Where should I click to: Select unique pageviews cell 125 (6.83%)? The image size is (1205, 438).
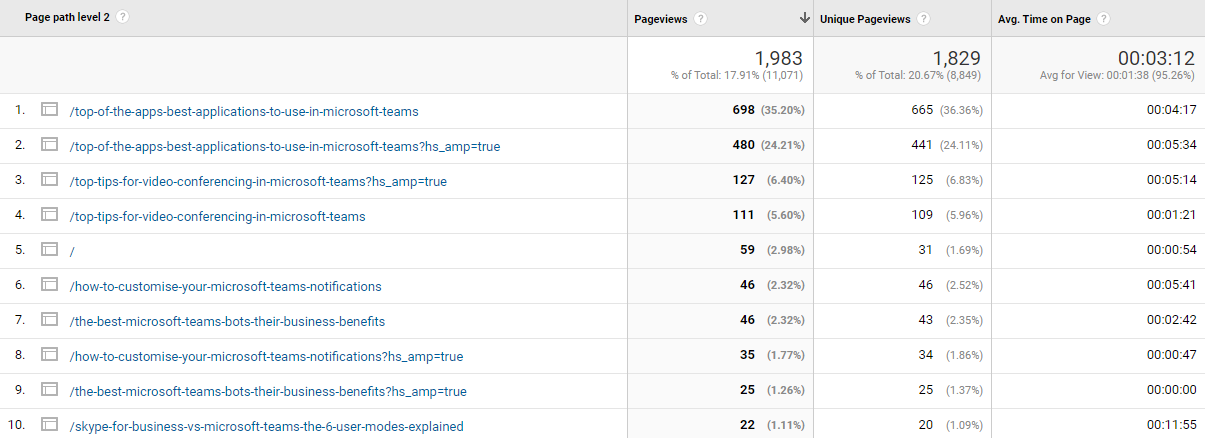coord(947,181)
